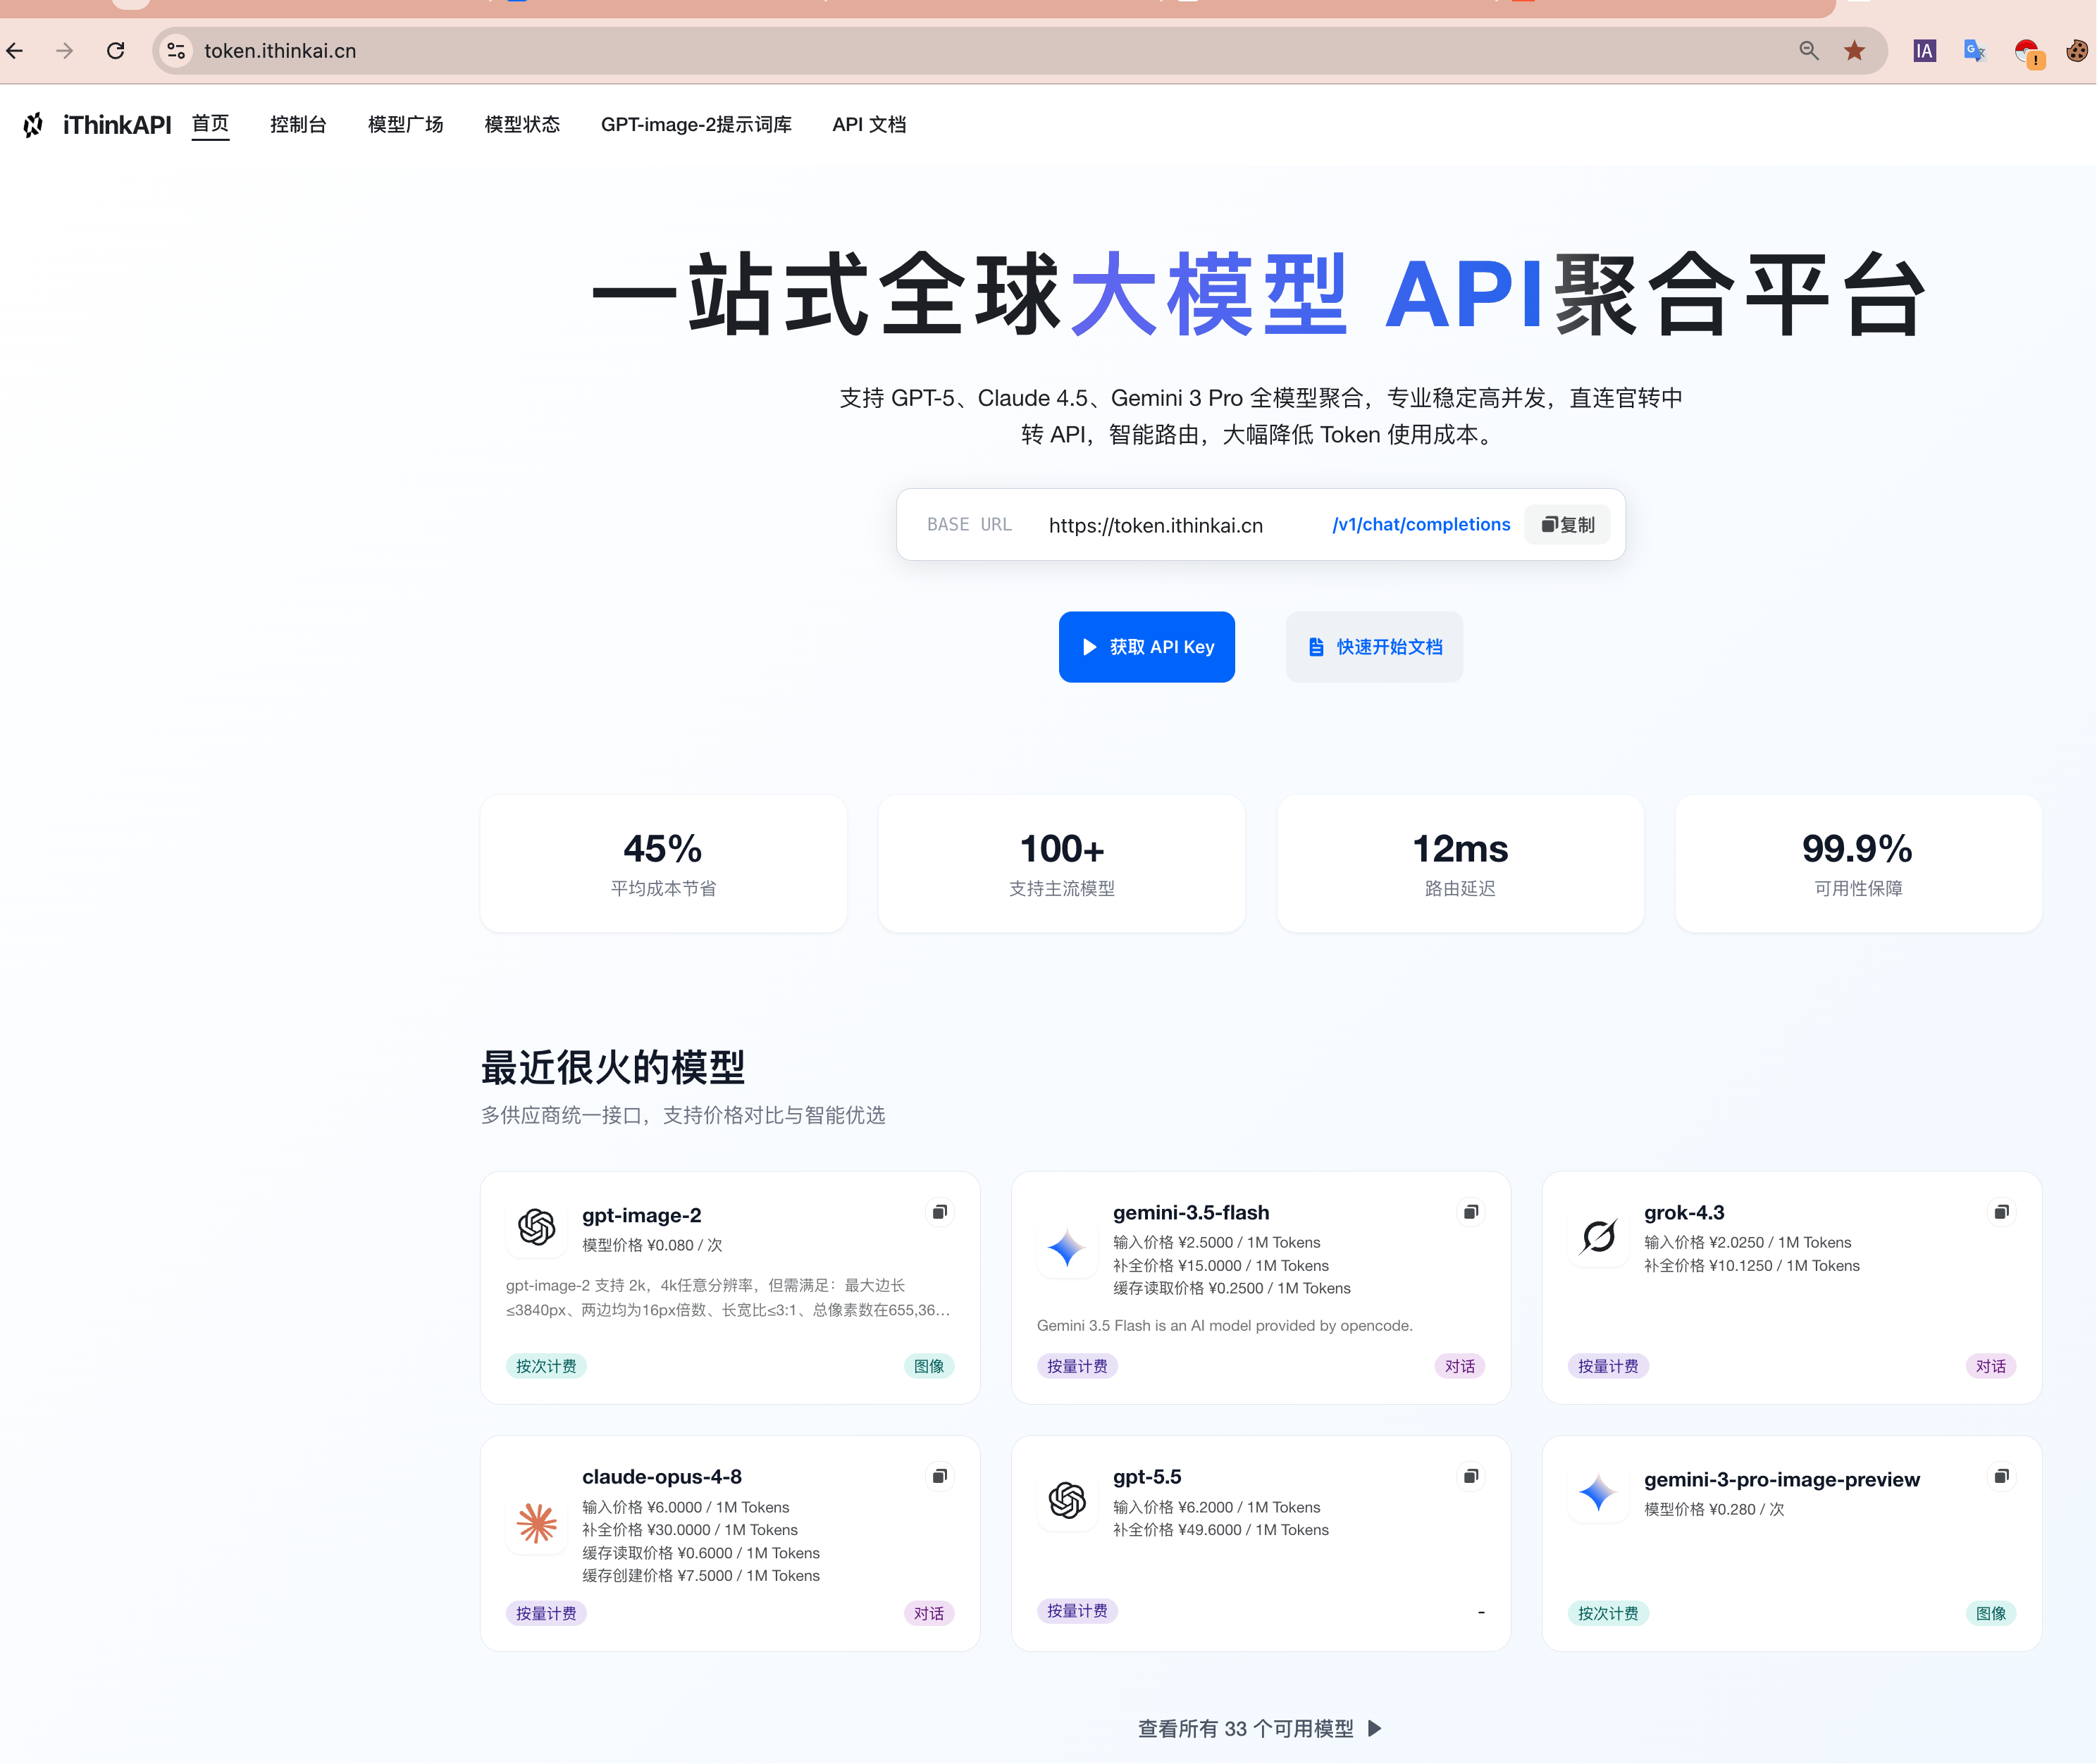Click the iThinkAPI logo icon
This screenshot has width=2097, height=1764.
point(34,125)
